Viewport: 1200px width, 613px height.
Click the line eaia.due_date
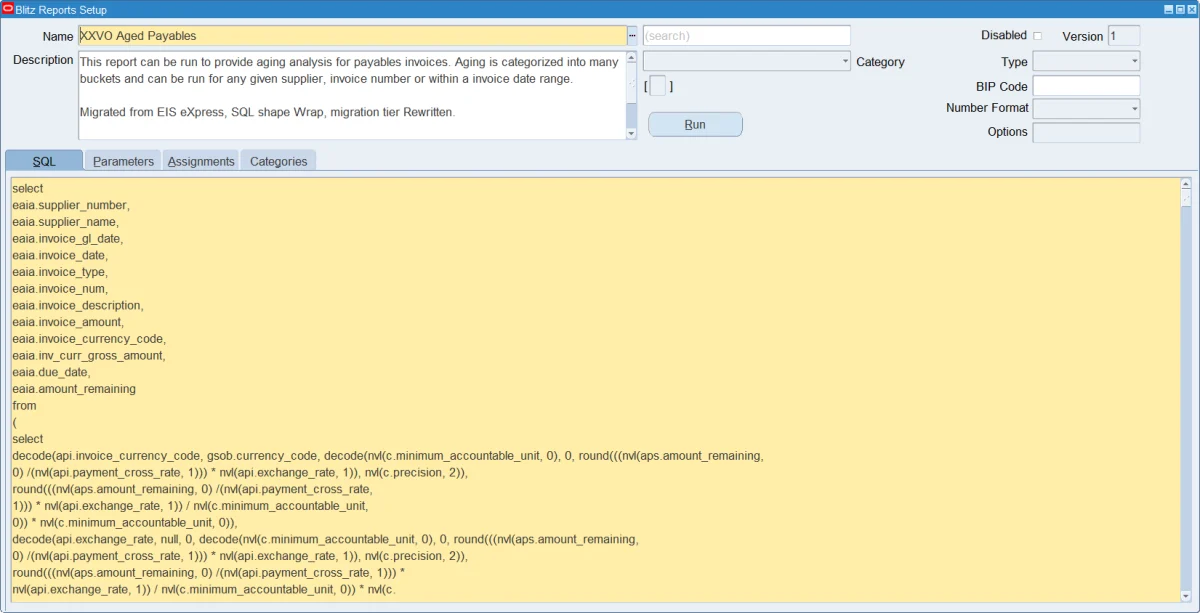[51, 372]
